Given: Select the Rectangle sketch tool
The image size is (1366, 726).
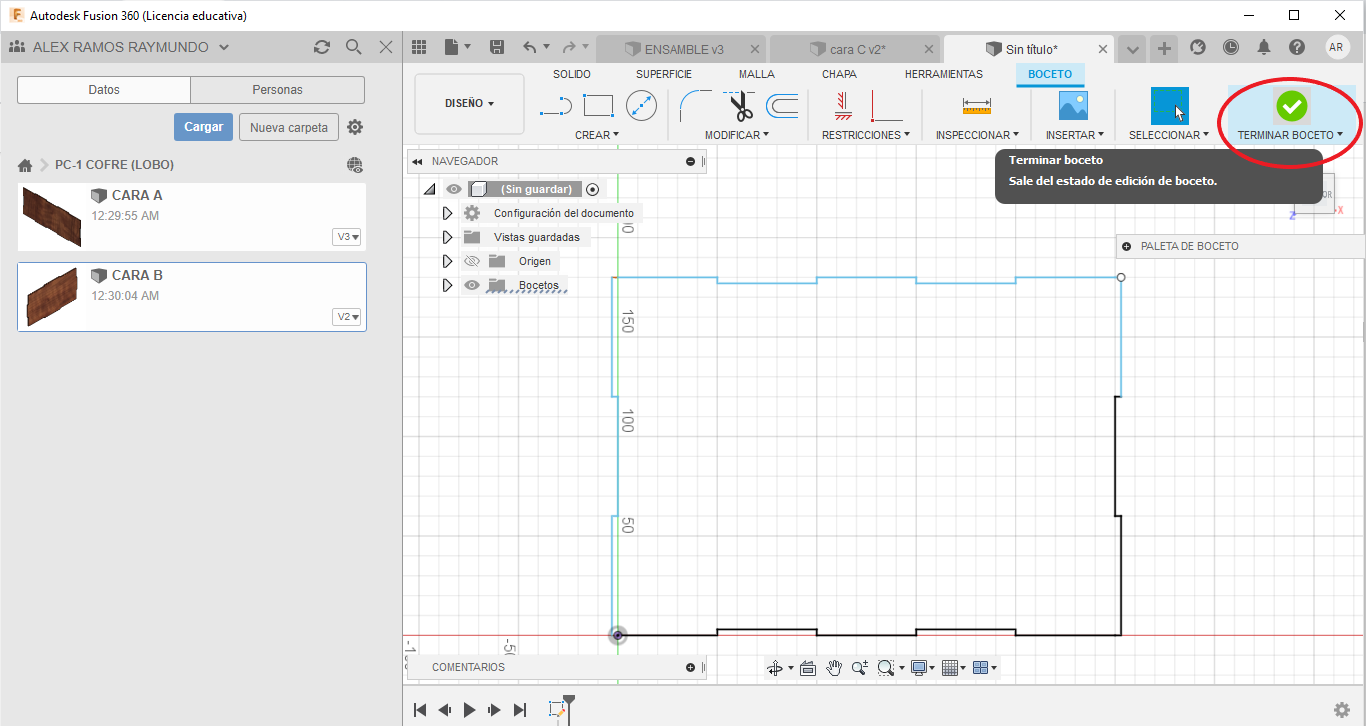Looking at the screenshot, I should point(598,105).
